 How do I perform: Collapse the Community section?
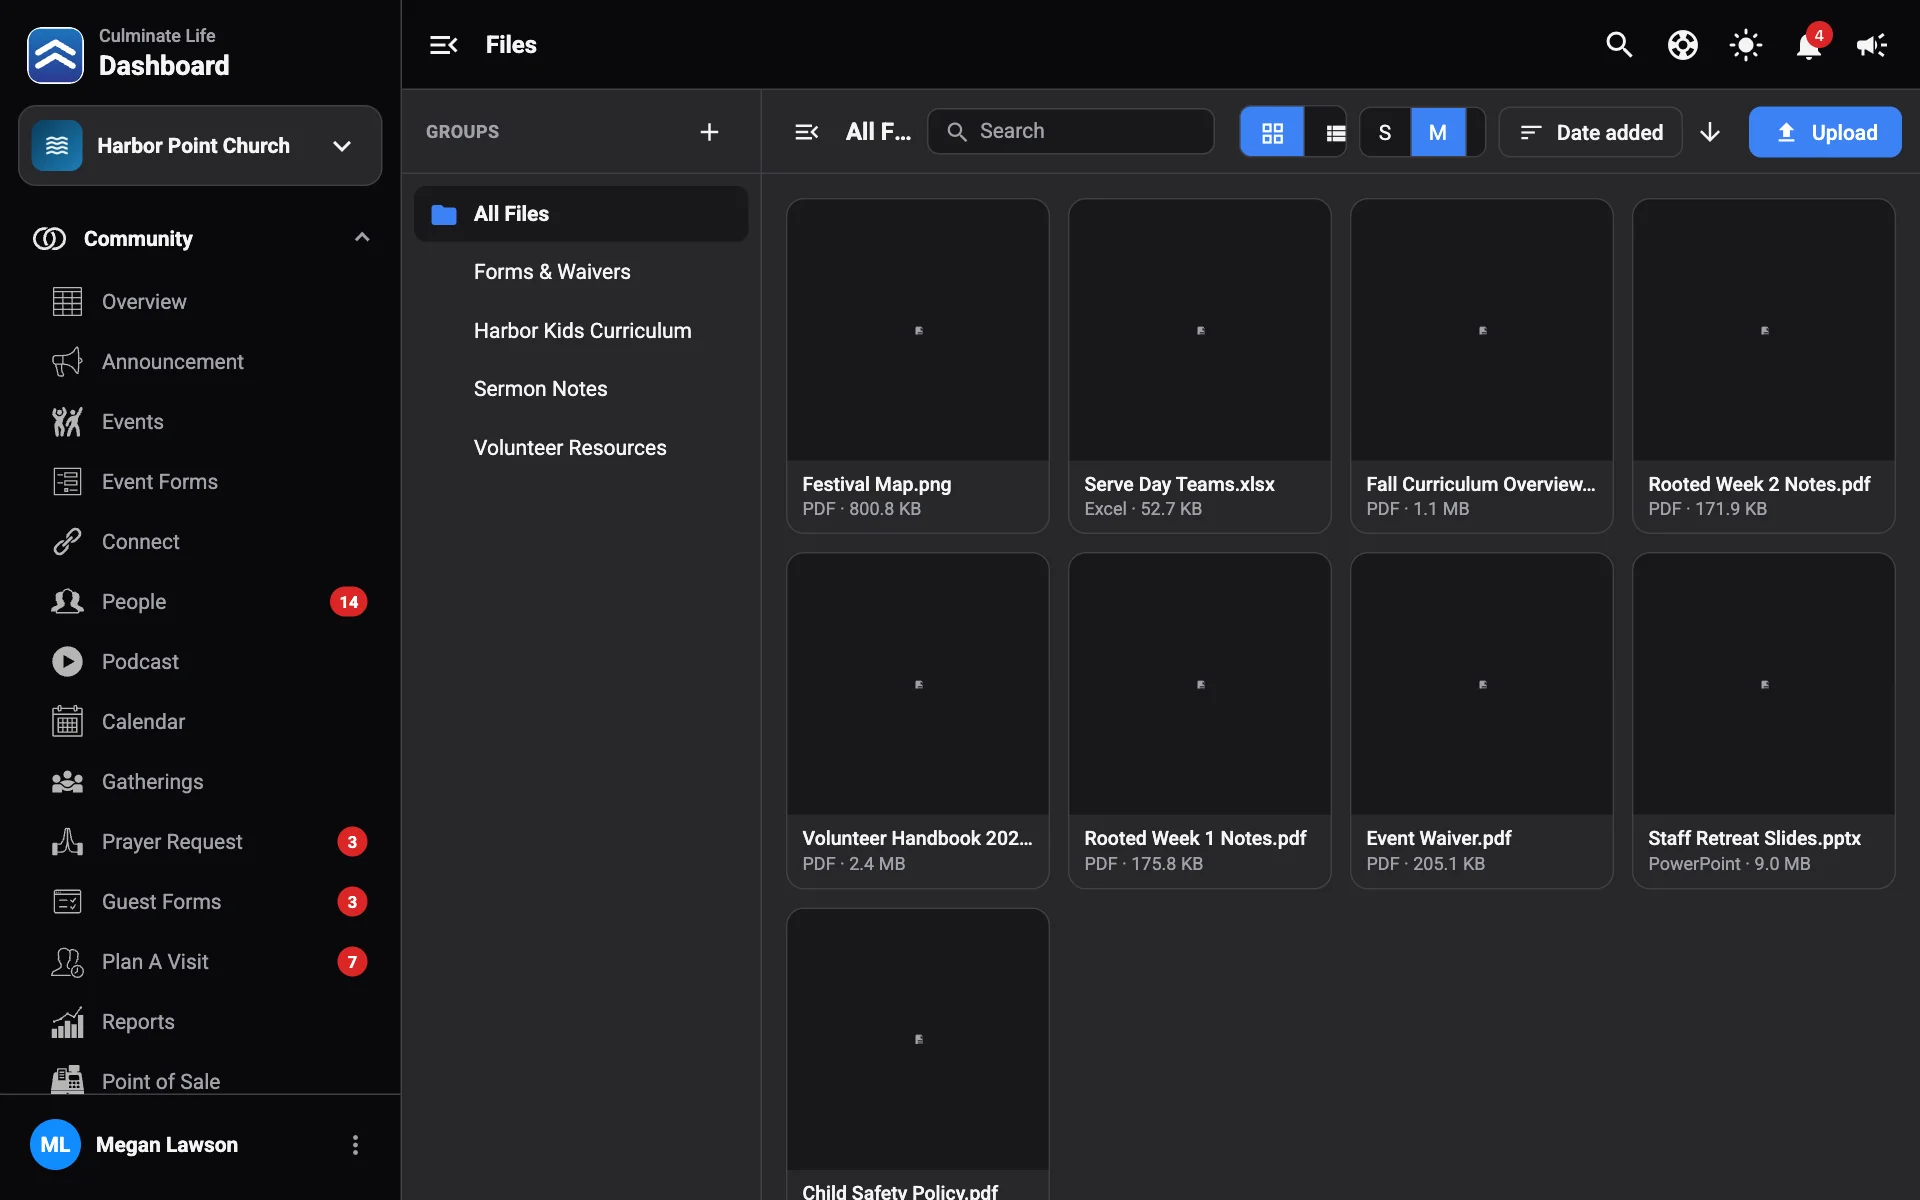point(200,238)
